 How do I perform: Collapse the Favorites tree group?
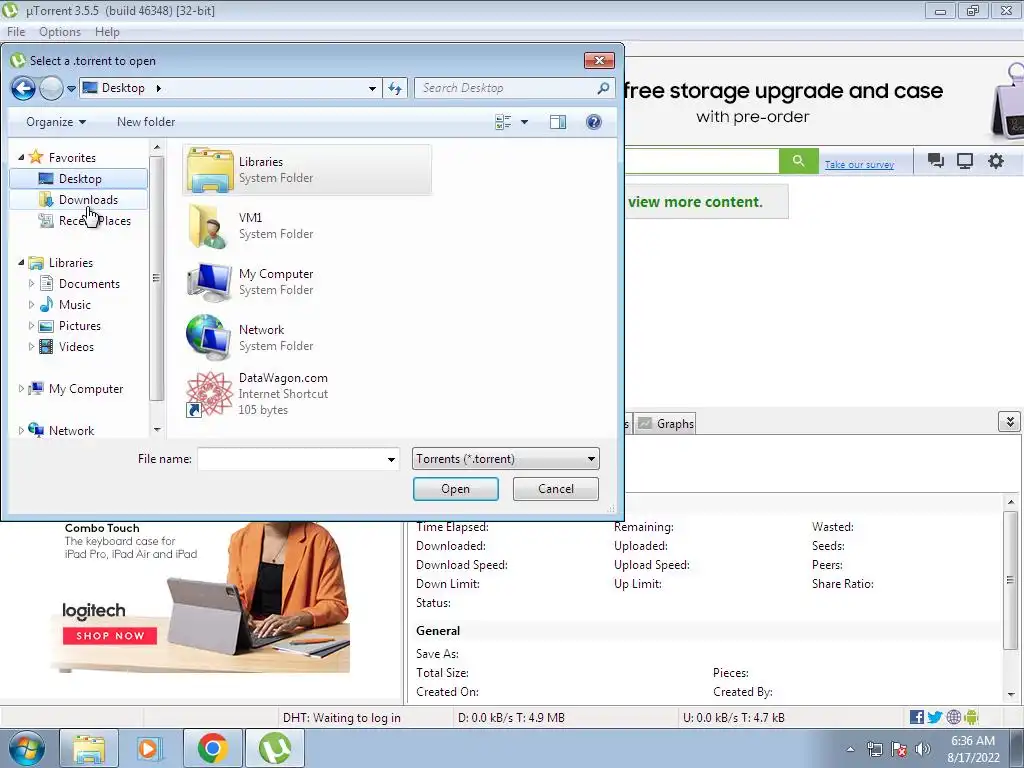click(21, 157)
